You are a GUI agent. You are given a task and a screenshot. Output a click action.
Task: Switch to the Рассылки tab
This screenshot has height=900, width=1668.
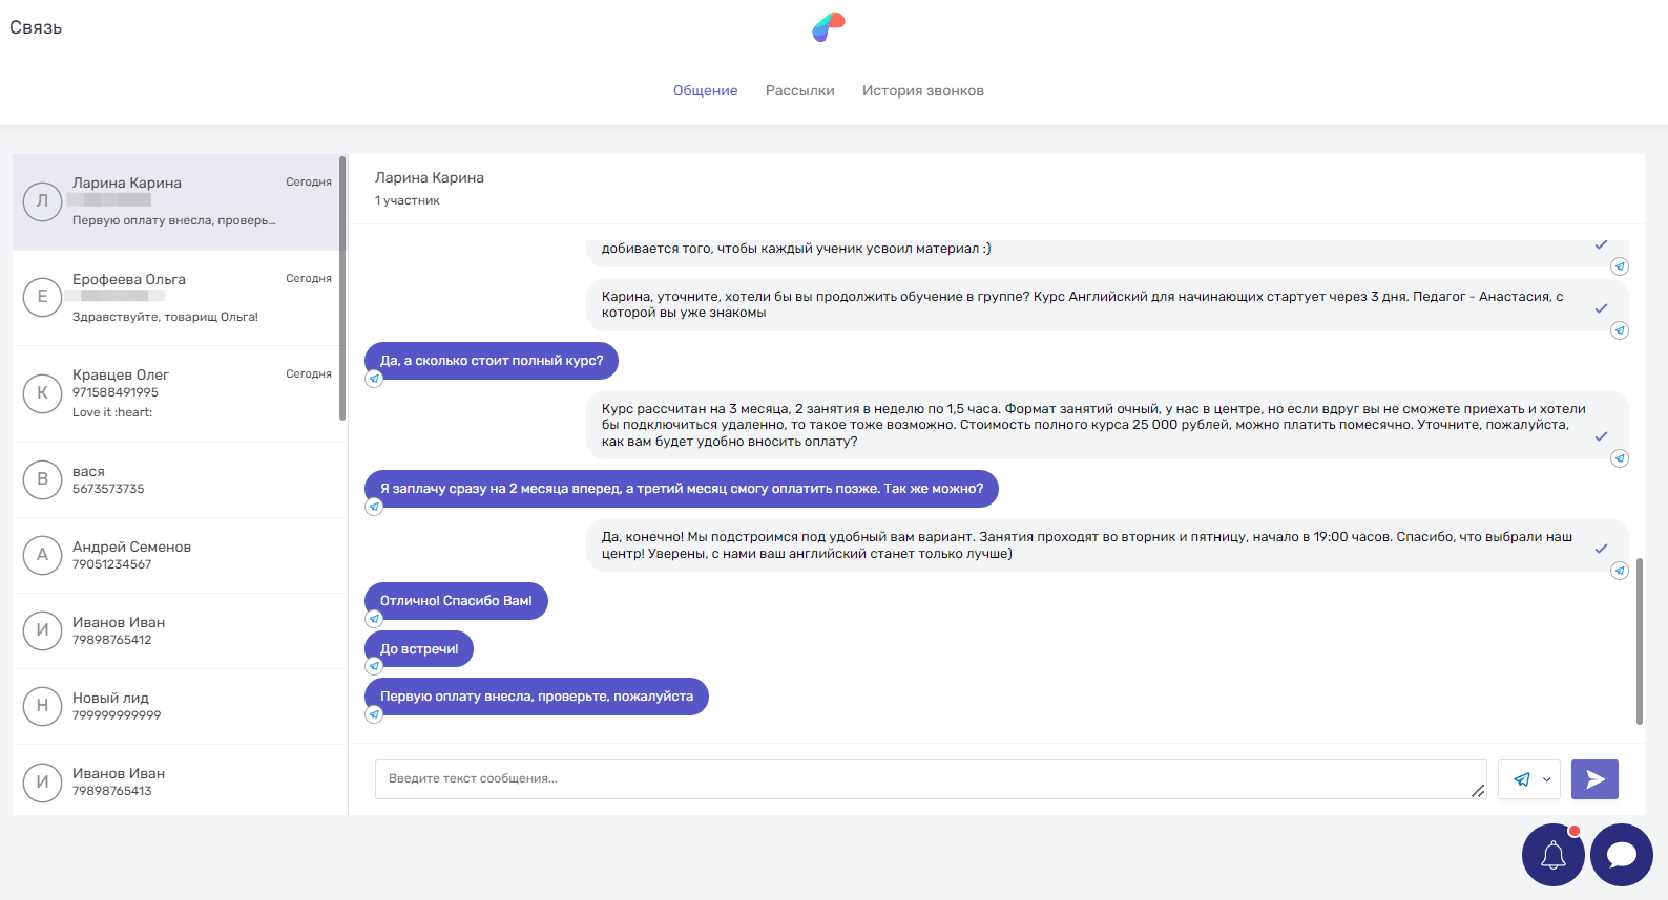(799, 90)
